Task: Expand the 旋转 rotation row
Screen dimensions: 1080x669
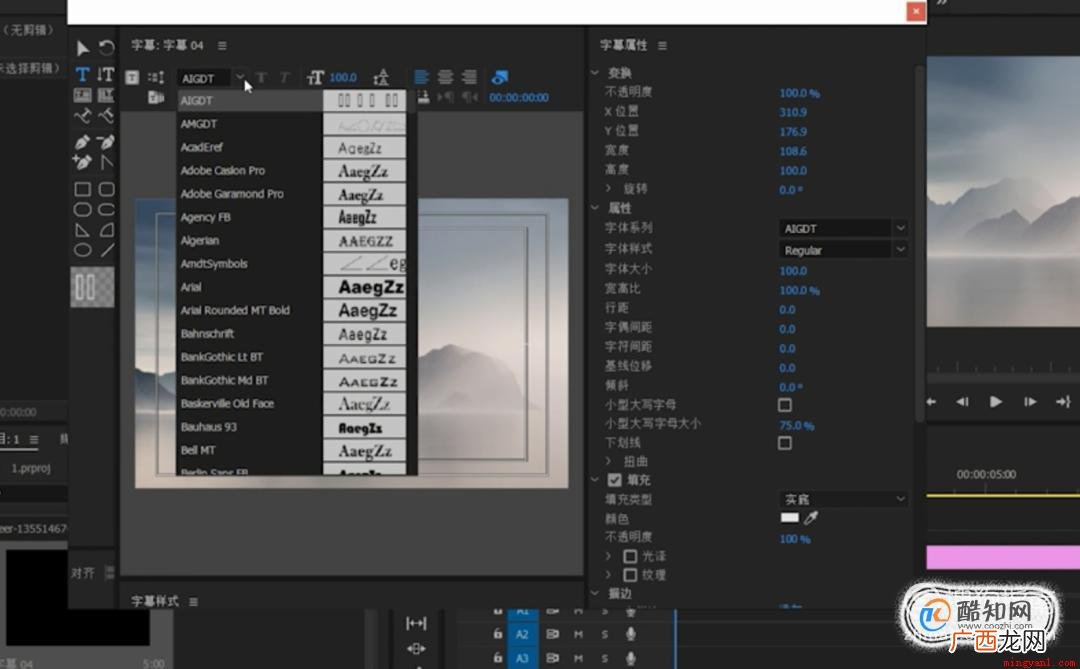Action: tap(608, 188)
